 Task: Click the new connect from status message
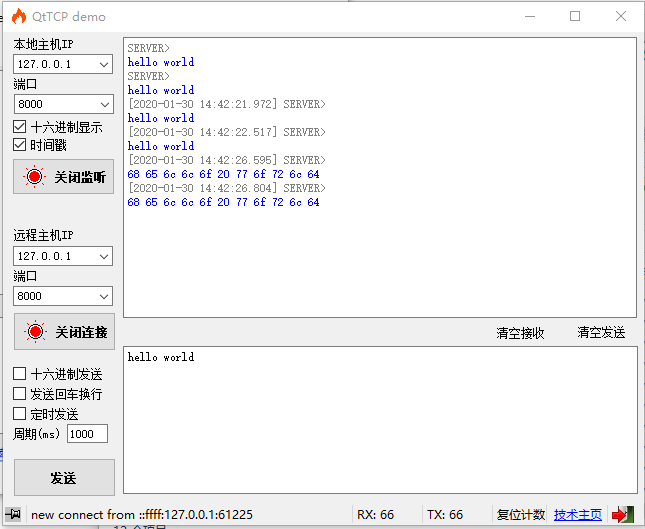tap(142, 515)
